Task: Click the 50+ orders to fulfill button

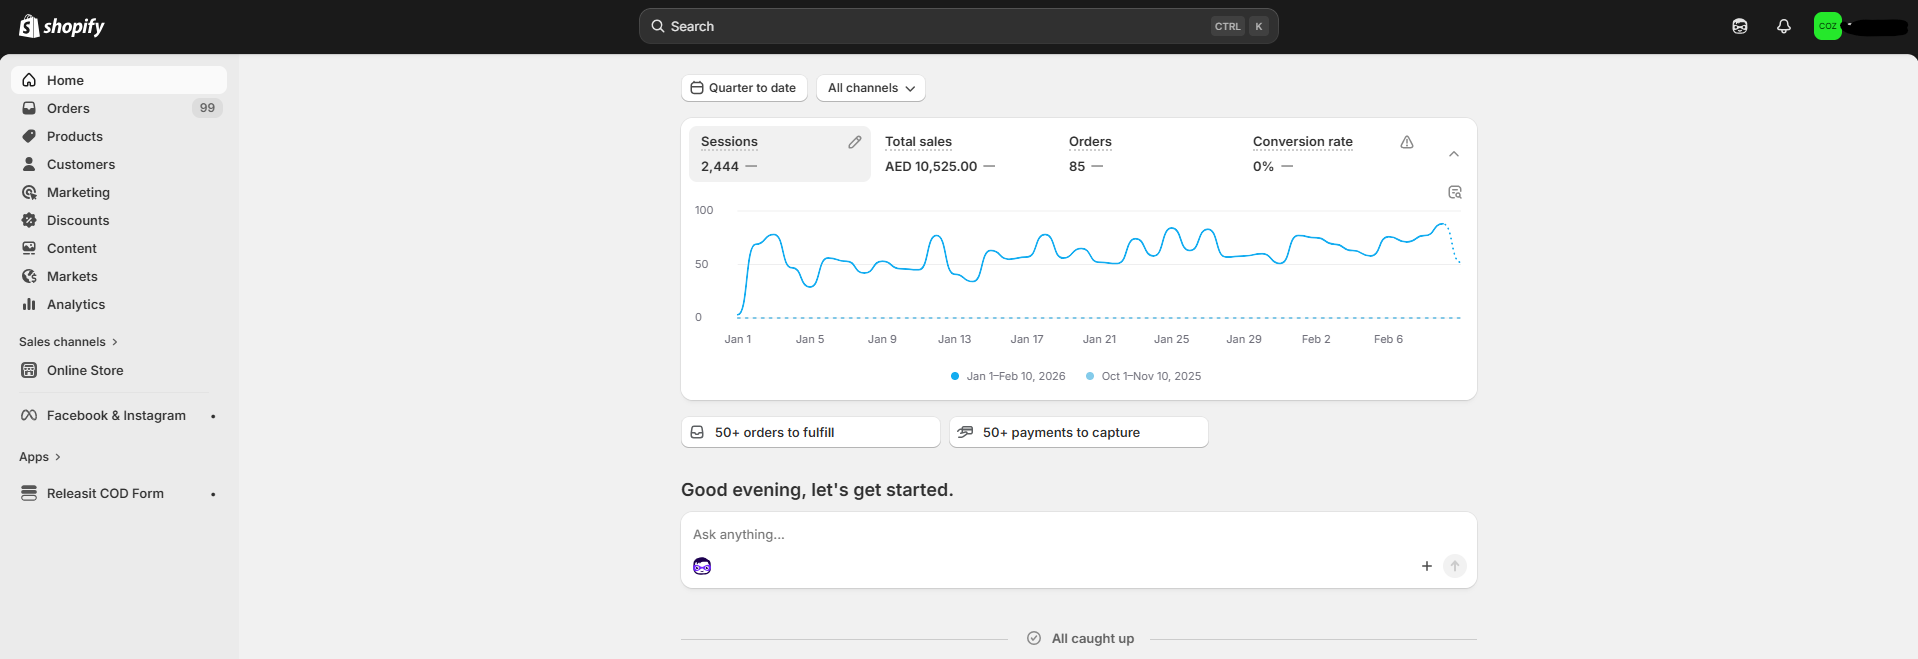Action: coord(810,432)
